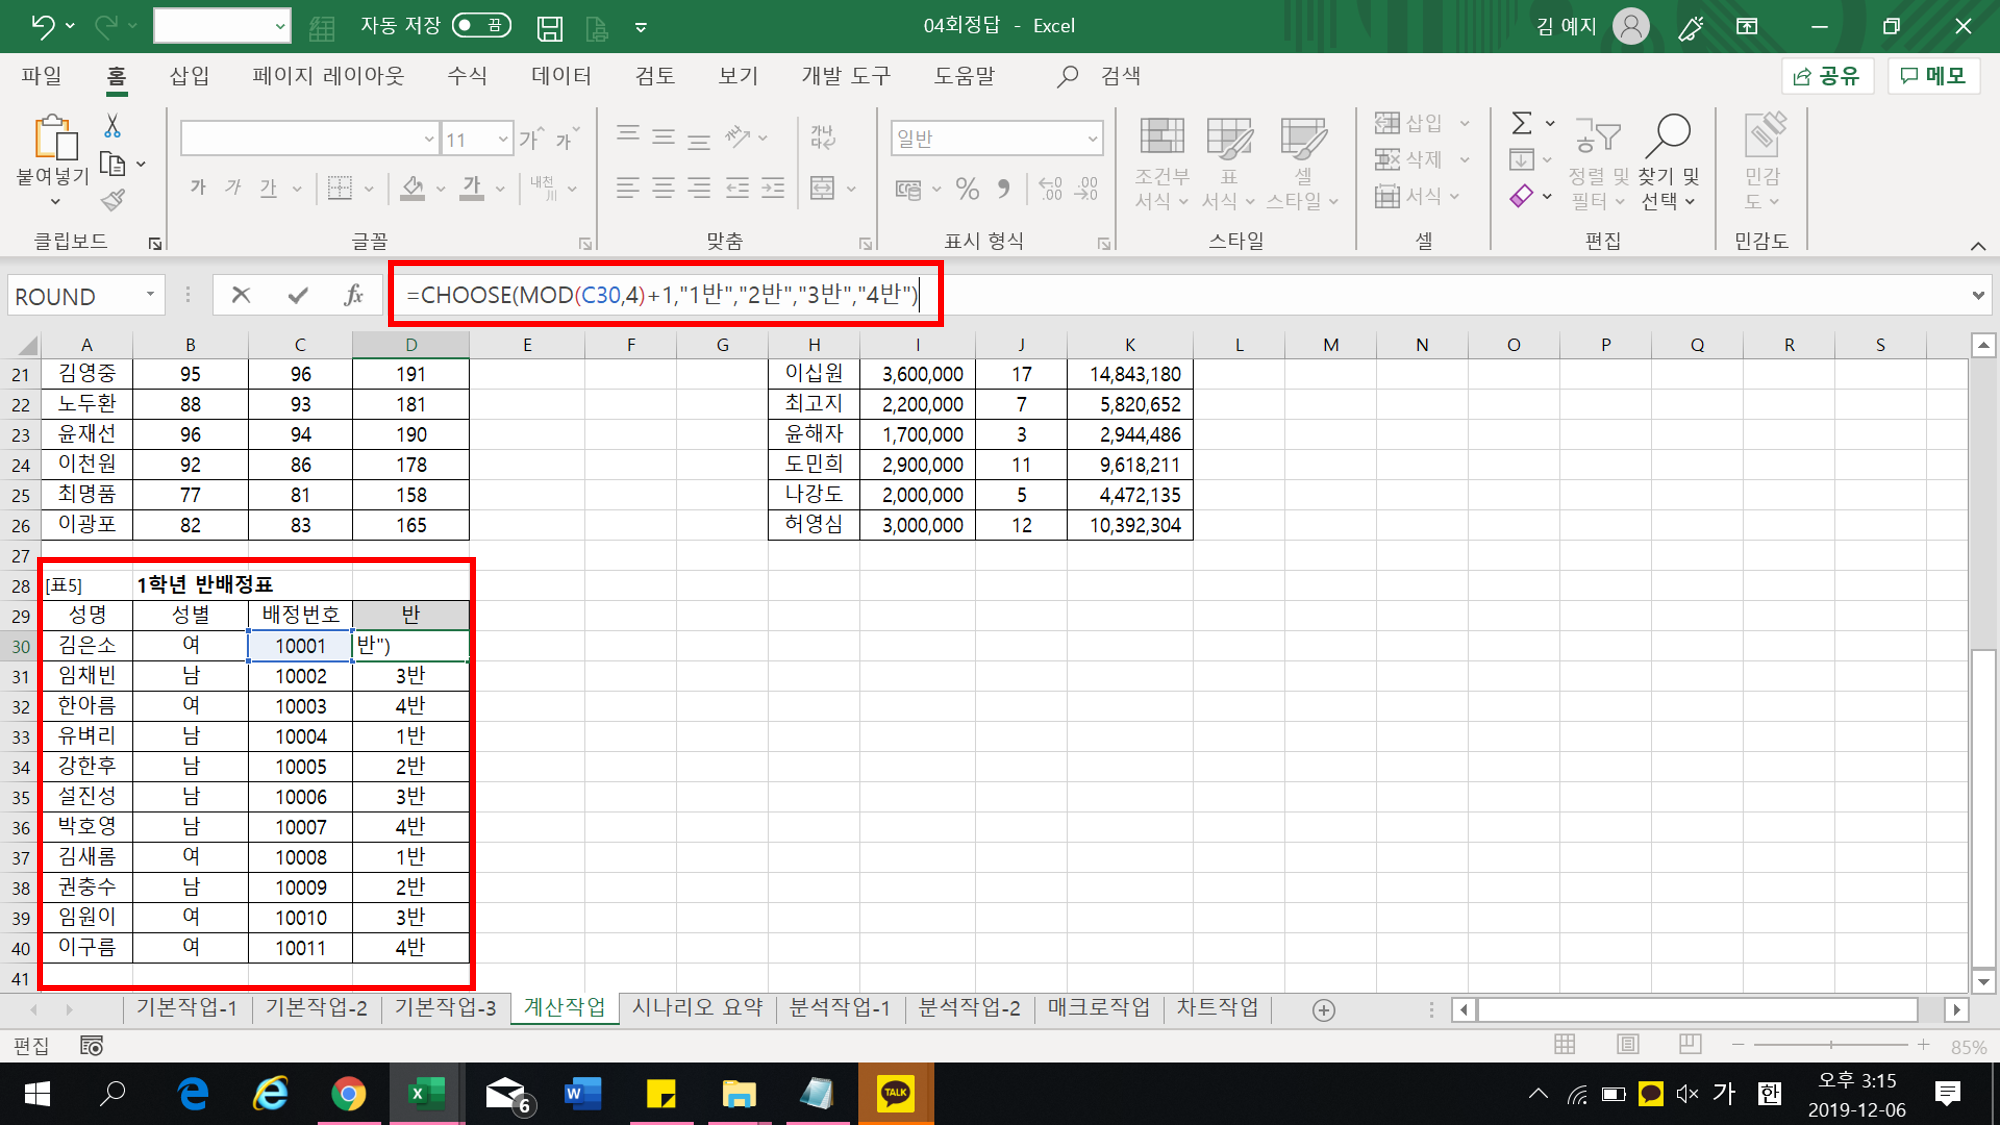Click the Save icon in title bar
Viewport: 2000px width, 1125px height.
point(549,27)
